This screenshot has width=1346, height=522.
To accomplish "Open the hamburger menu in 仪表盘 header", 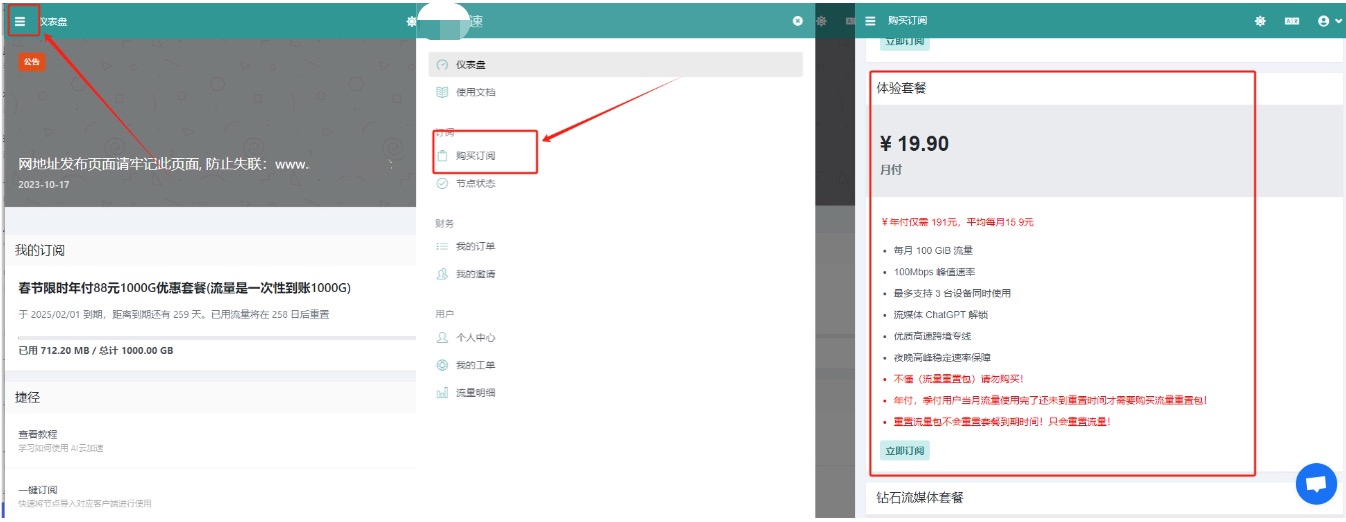I will [20, 21].
